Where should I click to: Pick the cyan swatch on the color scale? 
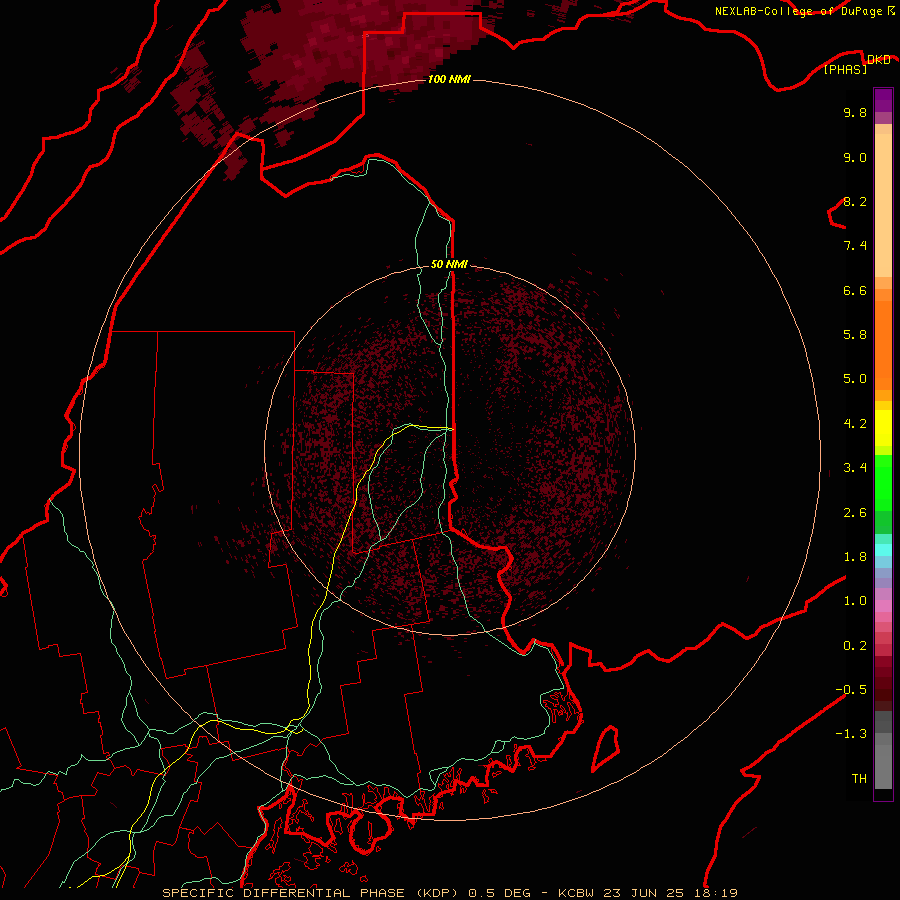click(883, 550)
